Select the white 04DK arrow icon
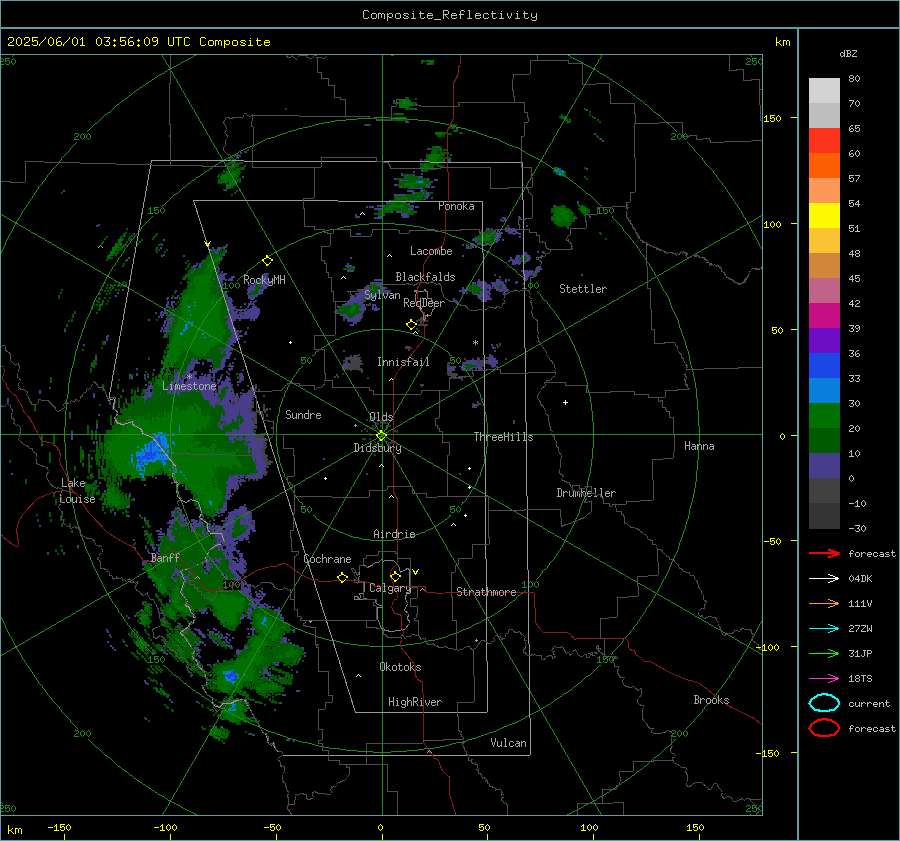The image size is (900, 841). [x=824, y=579]
